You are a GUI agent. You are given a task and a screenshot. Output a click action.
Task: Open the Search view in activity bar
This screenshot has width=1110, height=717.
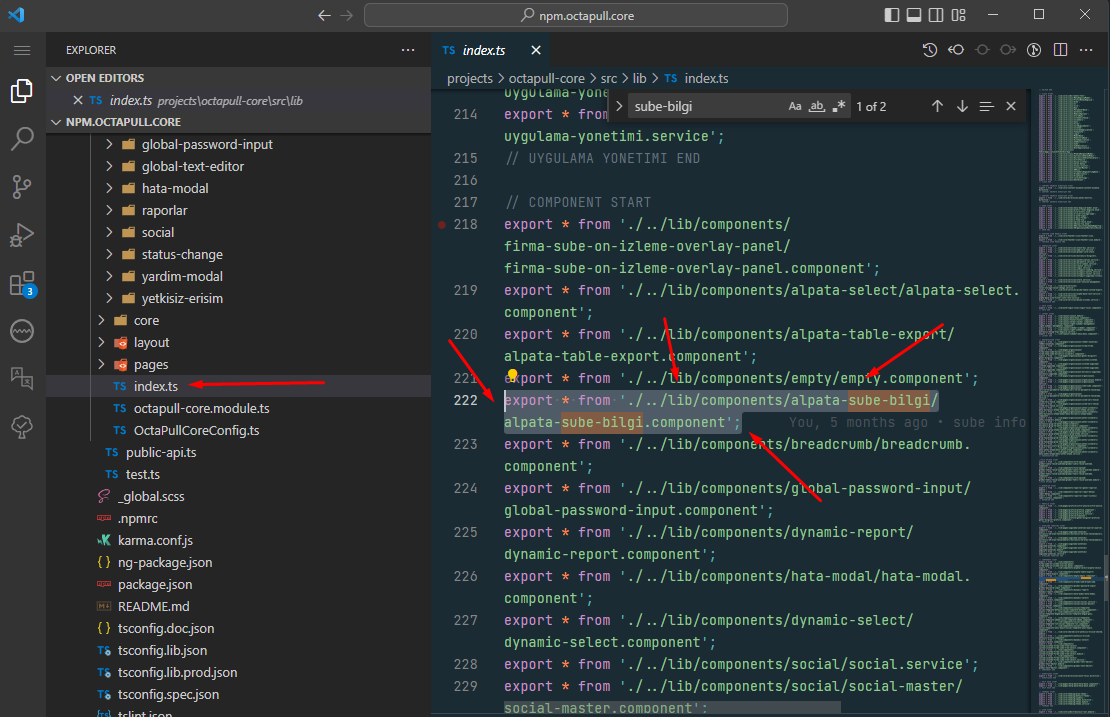click(x=22, y=138)
